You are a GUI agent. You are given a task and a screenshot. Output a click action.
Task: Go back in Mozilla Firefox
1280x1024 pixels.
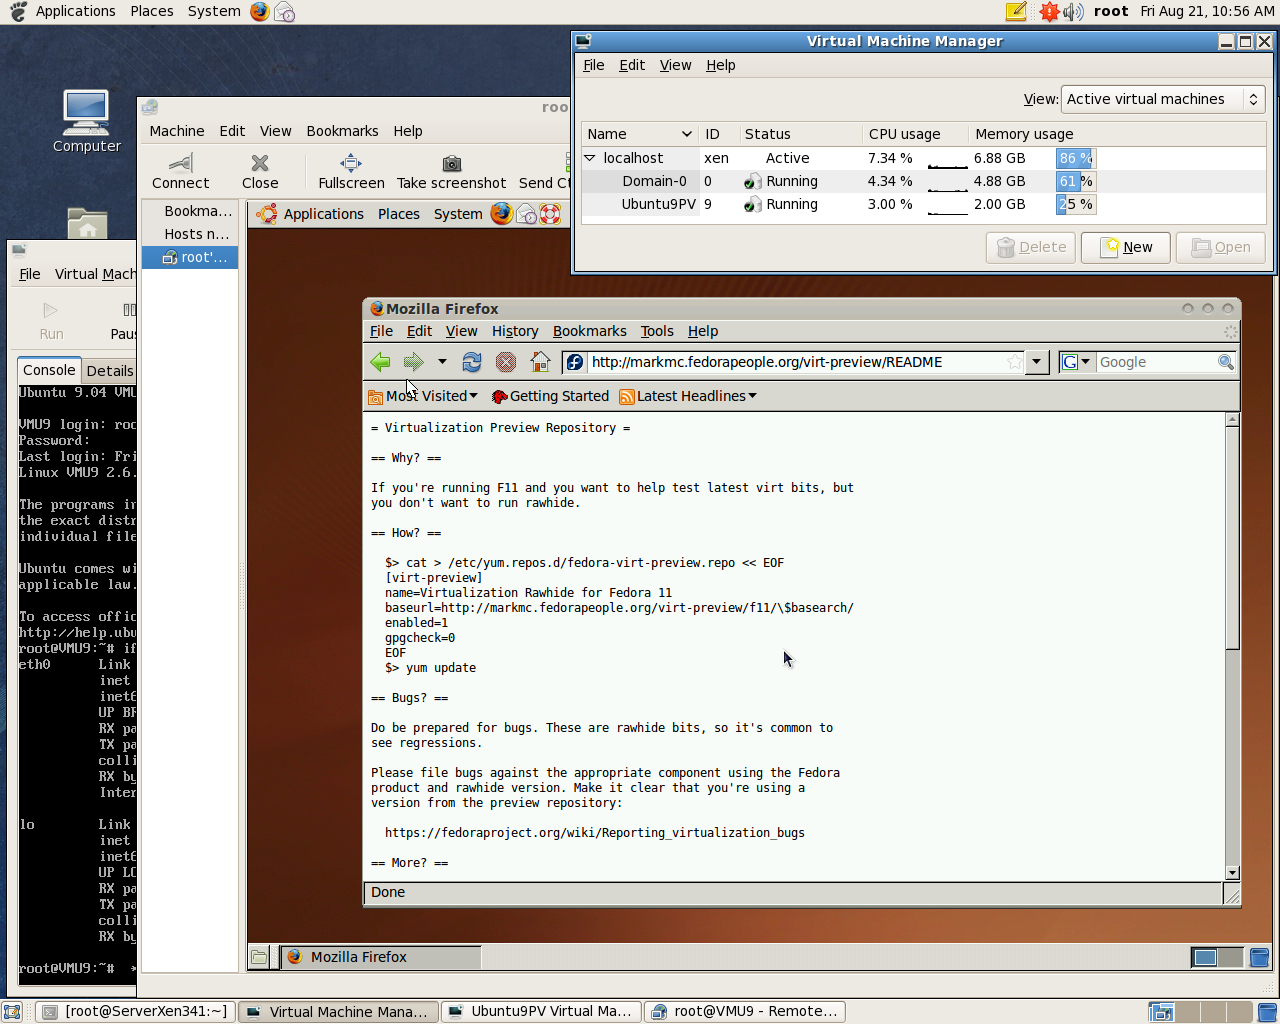380,362
